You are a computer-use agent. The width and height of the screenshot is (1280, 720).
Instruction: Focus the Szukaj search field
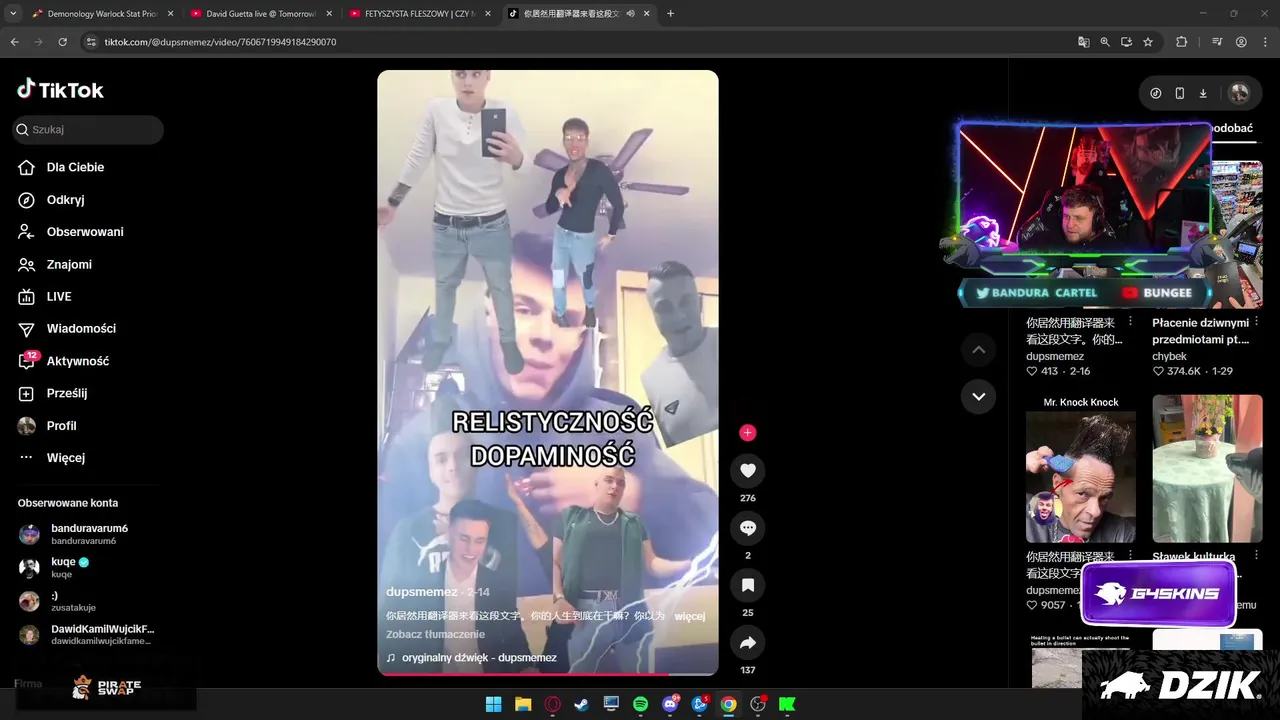[x=88, y=129]
